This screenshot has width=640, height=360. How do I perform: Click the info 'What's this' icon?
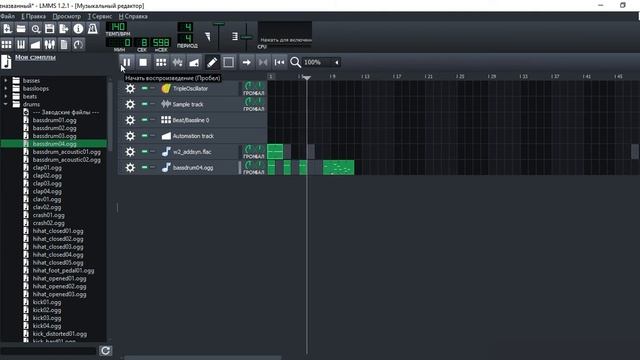pos(78,29)
